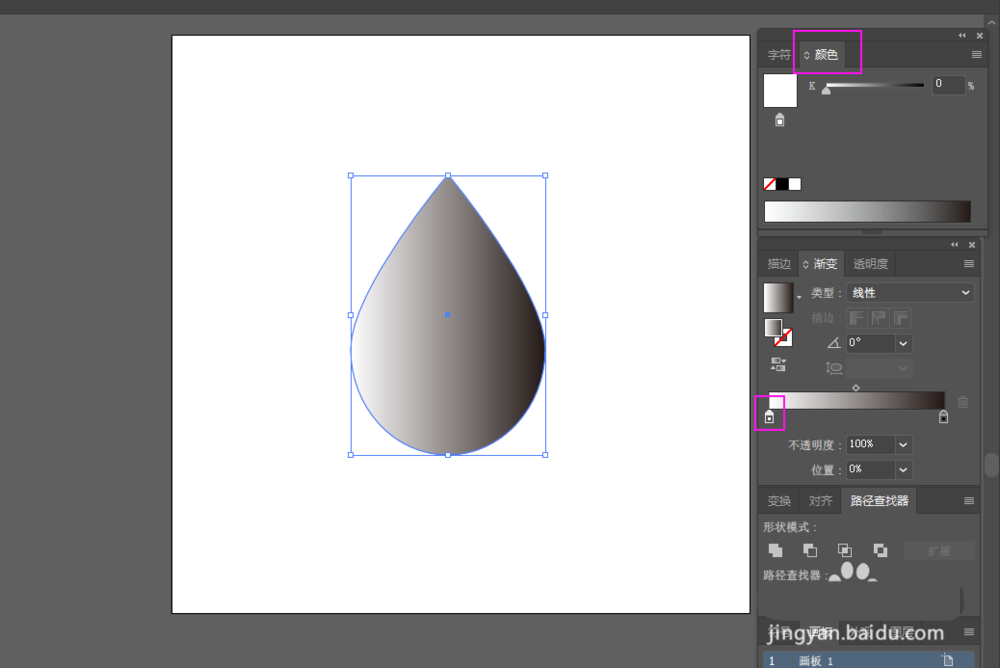Select the black gradient stop on right
1000x668 pixels.
pos(943,417)
